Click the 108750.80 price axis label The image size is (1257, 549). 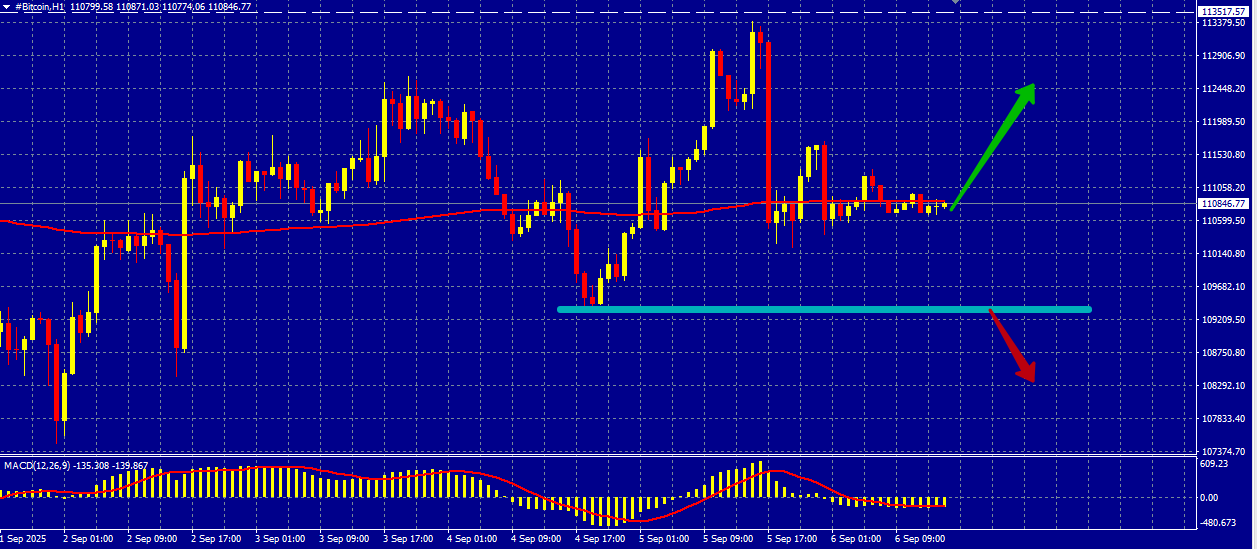[1223, 353]
